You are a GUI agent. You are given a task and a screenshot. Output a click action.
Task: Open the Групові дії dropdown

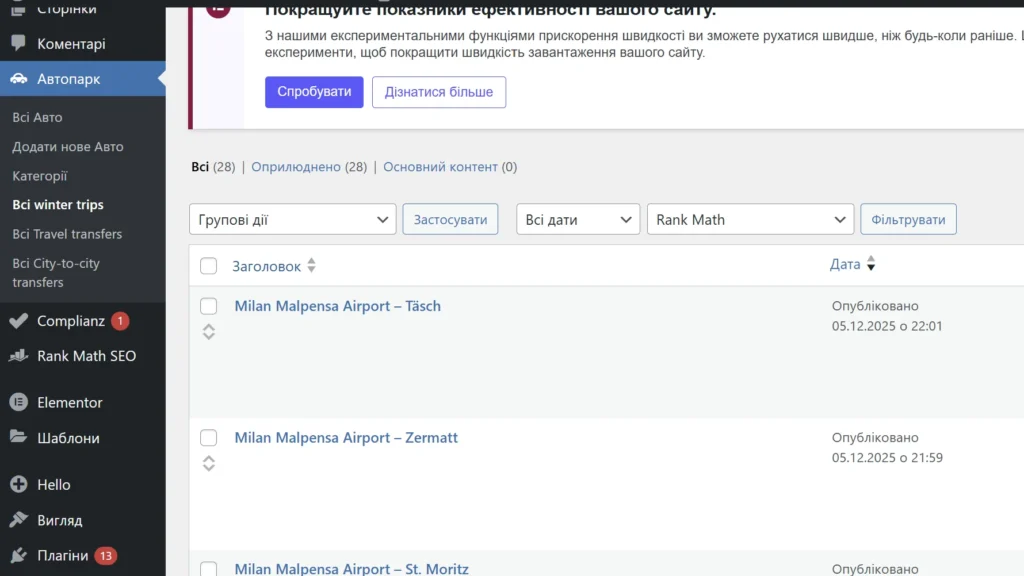tap(293, 219)
